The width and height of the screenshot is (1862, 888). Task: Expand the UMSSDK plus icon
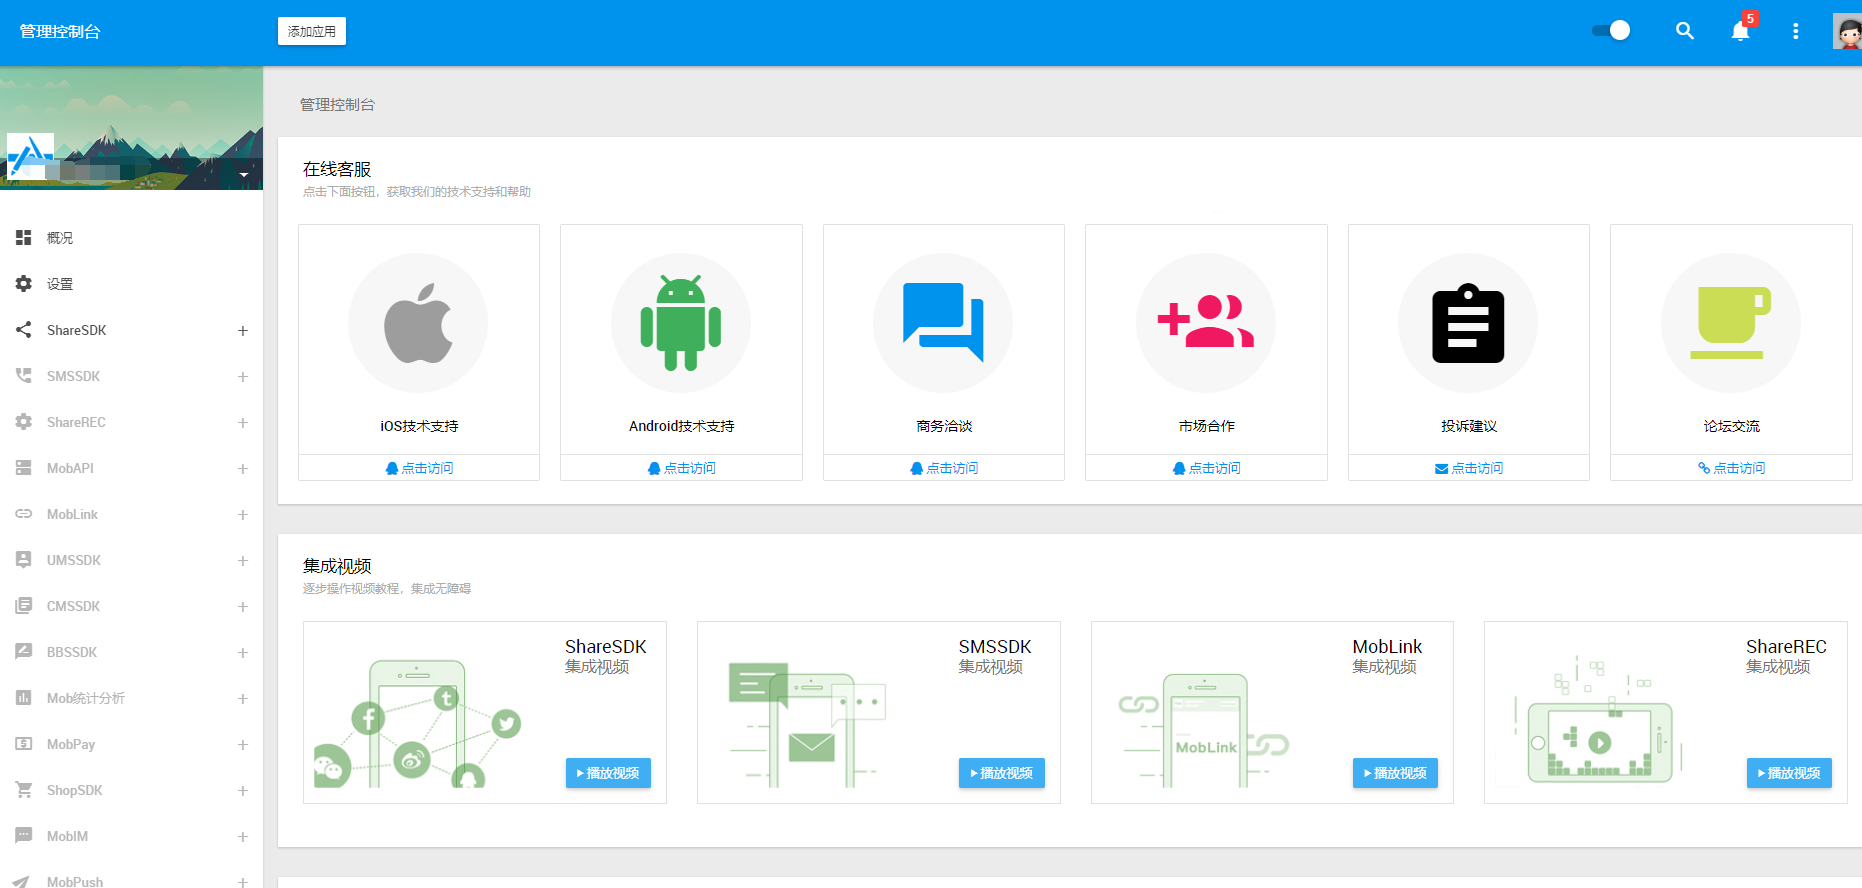pyautogui.click(x=242, y=560)
